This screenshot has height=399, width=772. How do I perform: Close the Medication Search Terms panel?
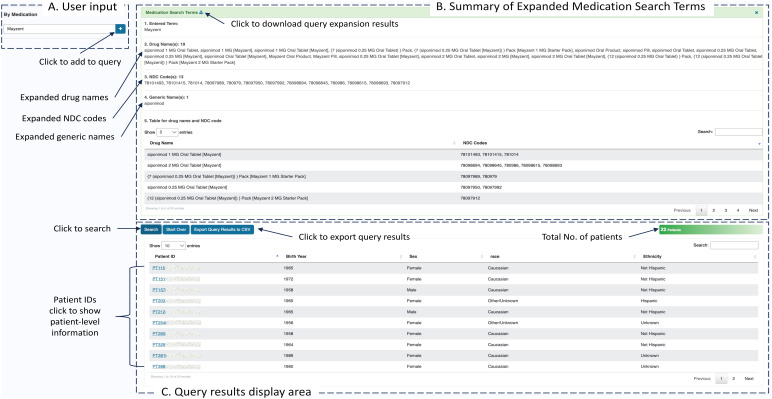tap(757, 12)
